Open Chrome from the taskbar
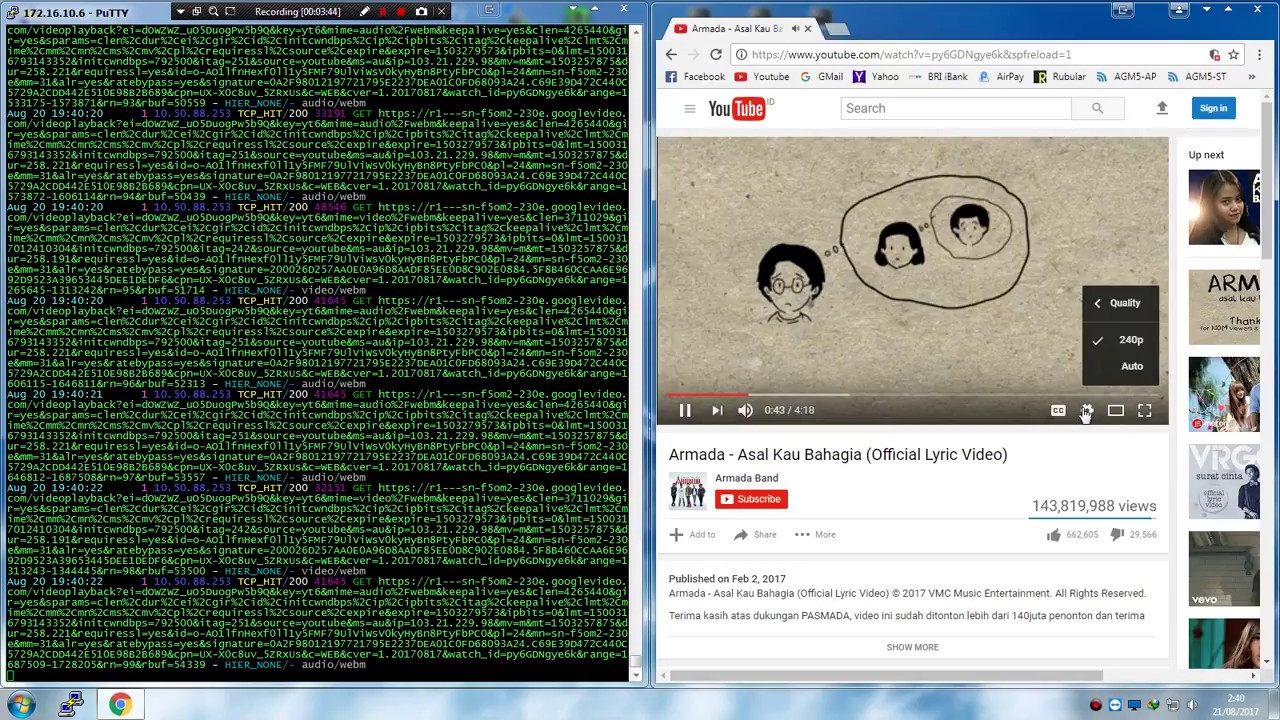This screenshot has height=720, width=1280. (120, 705)
